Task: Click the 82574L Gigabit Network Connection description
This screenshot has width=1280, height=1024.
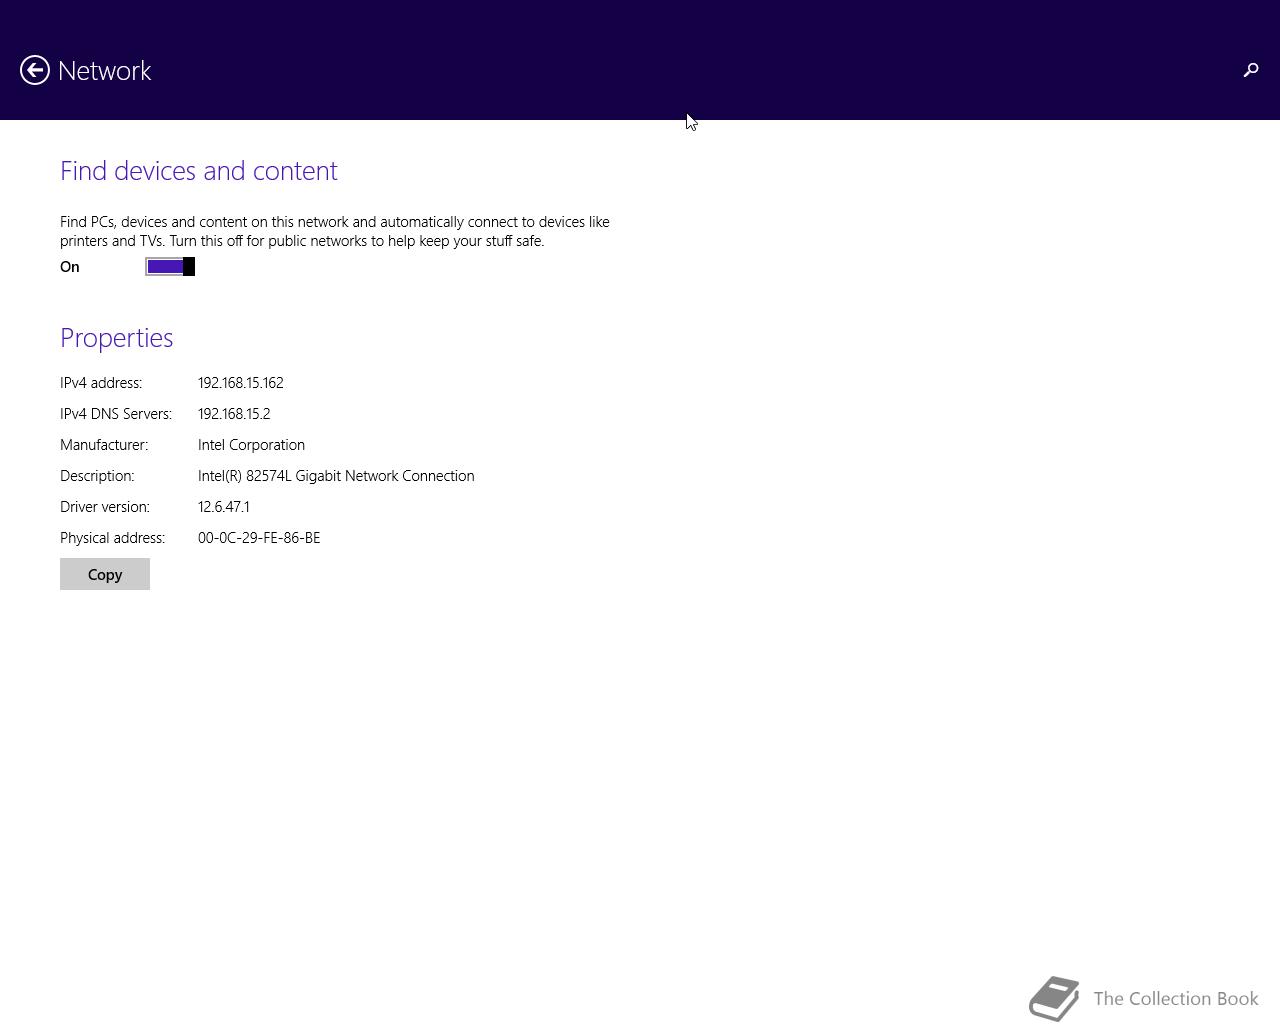Action: click(336, 476)
